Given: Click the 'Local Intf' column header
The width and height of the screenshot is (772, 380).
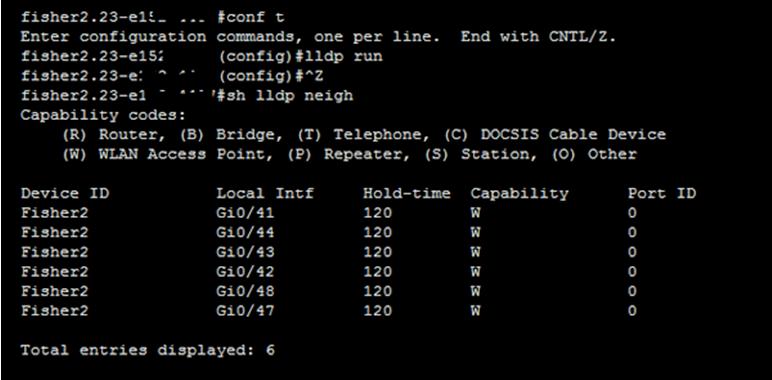Looking at the screenshot, I should (x=265, y=193).
